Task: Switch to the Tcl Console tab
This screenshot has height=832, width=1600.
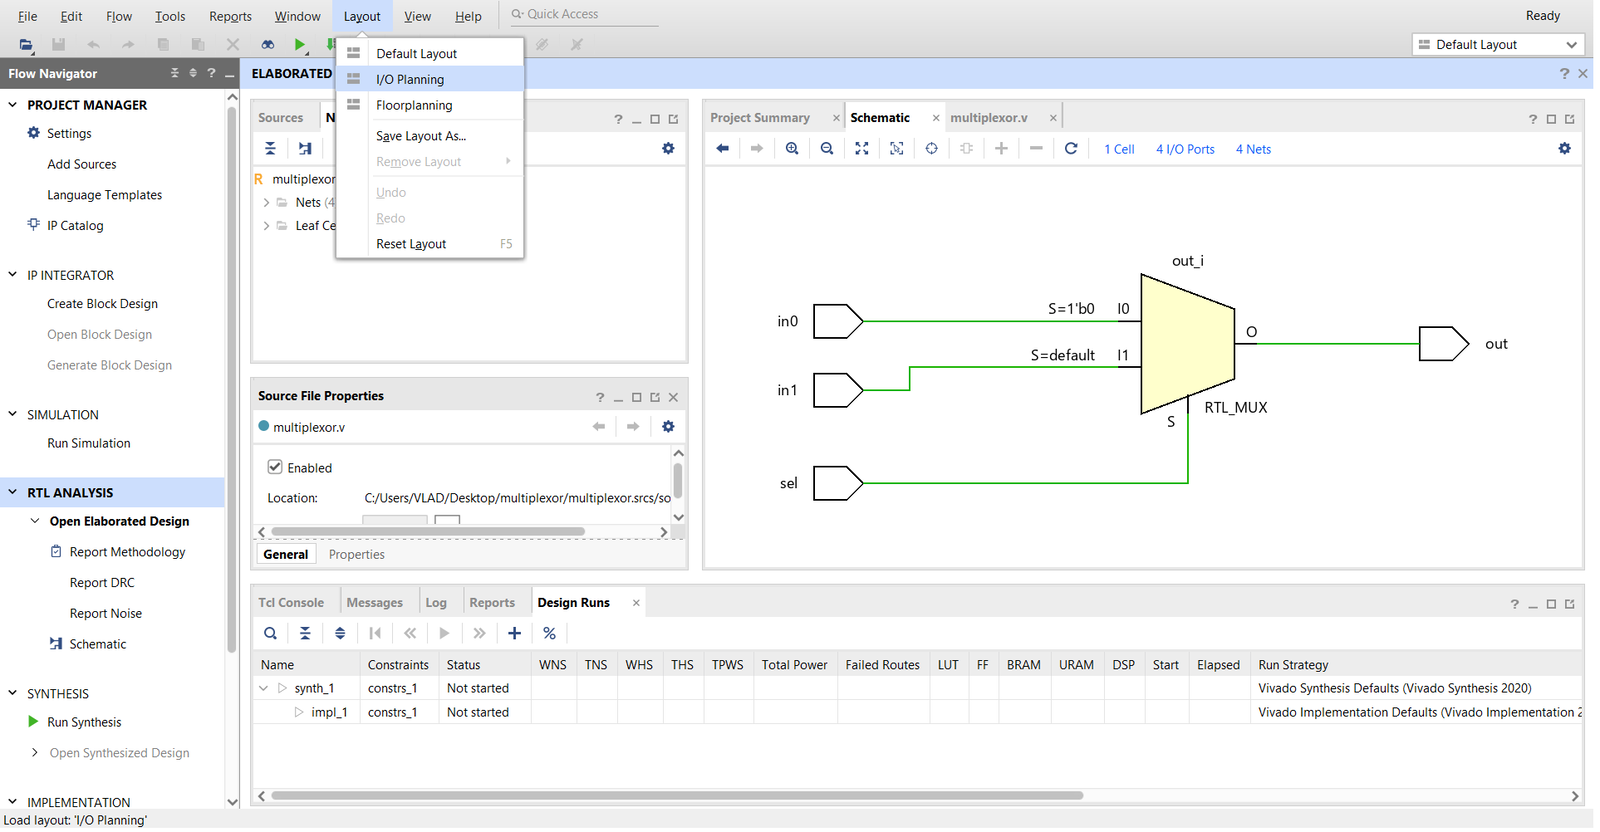Action: click(291, 603)
